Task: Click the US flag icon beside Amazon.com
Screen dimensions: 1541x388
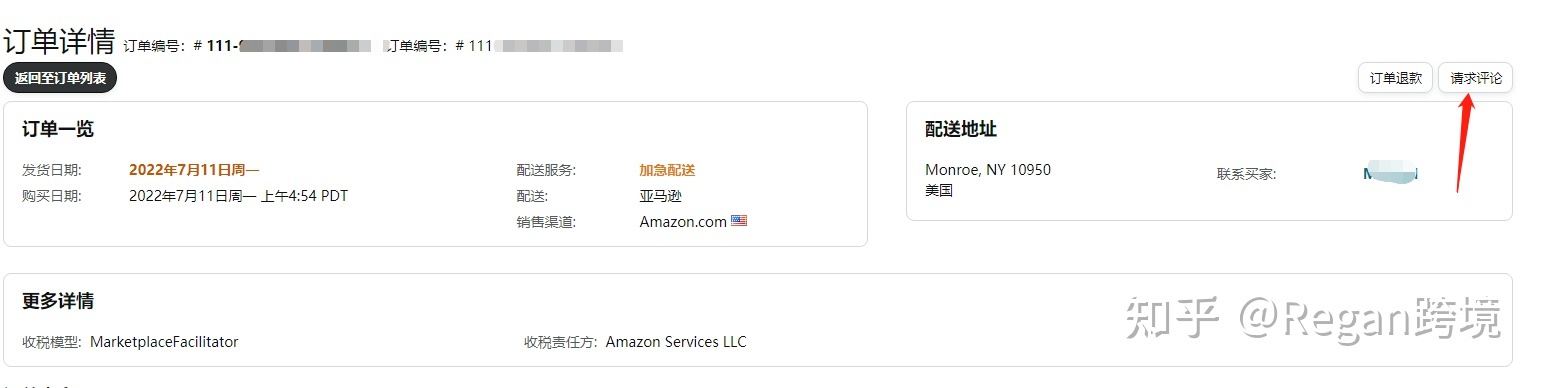Action: [x=739, y=221]
